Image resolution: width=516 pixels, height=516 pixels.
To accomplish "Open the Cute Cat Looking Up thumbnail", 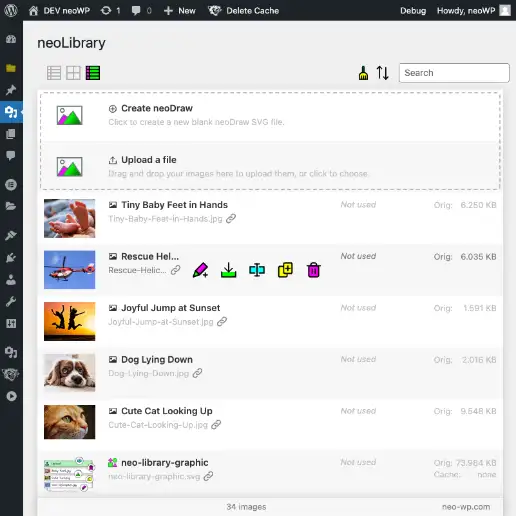I will 69,422.
